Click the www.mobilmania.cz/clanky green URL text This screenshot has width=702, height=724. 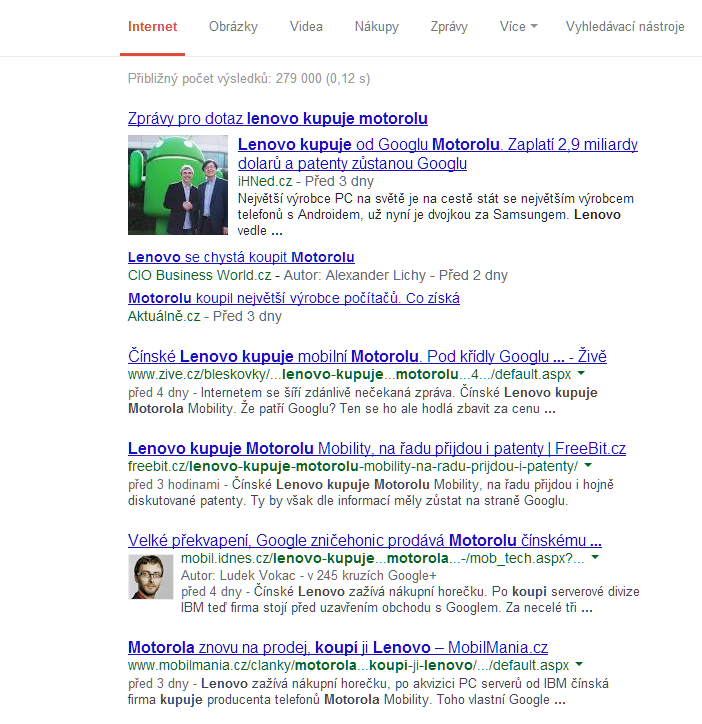point(348,665)
